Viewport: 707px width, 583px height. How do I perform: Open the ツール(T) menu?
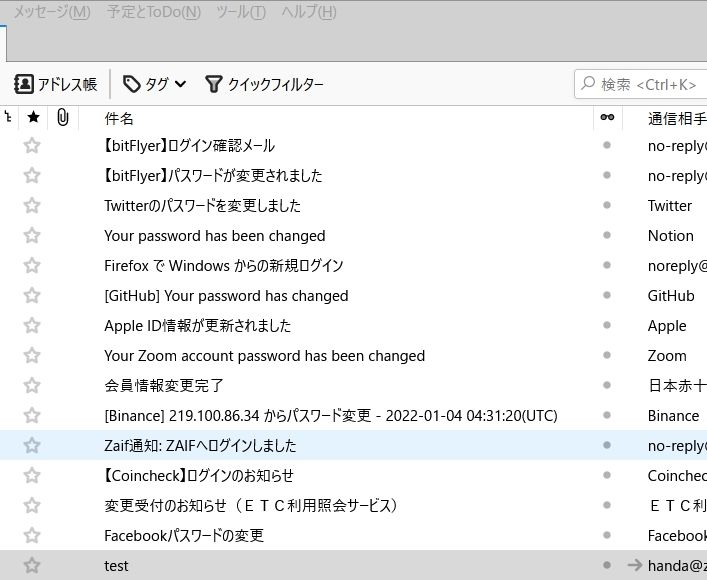coord(241,12)
